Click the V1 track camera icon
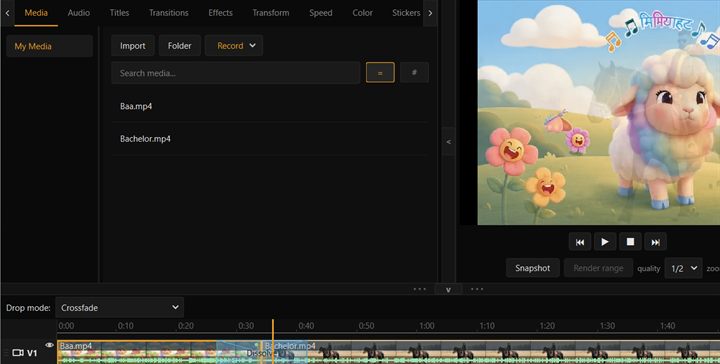 17,353
